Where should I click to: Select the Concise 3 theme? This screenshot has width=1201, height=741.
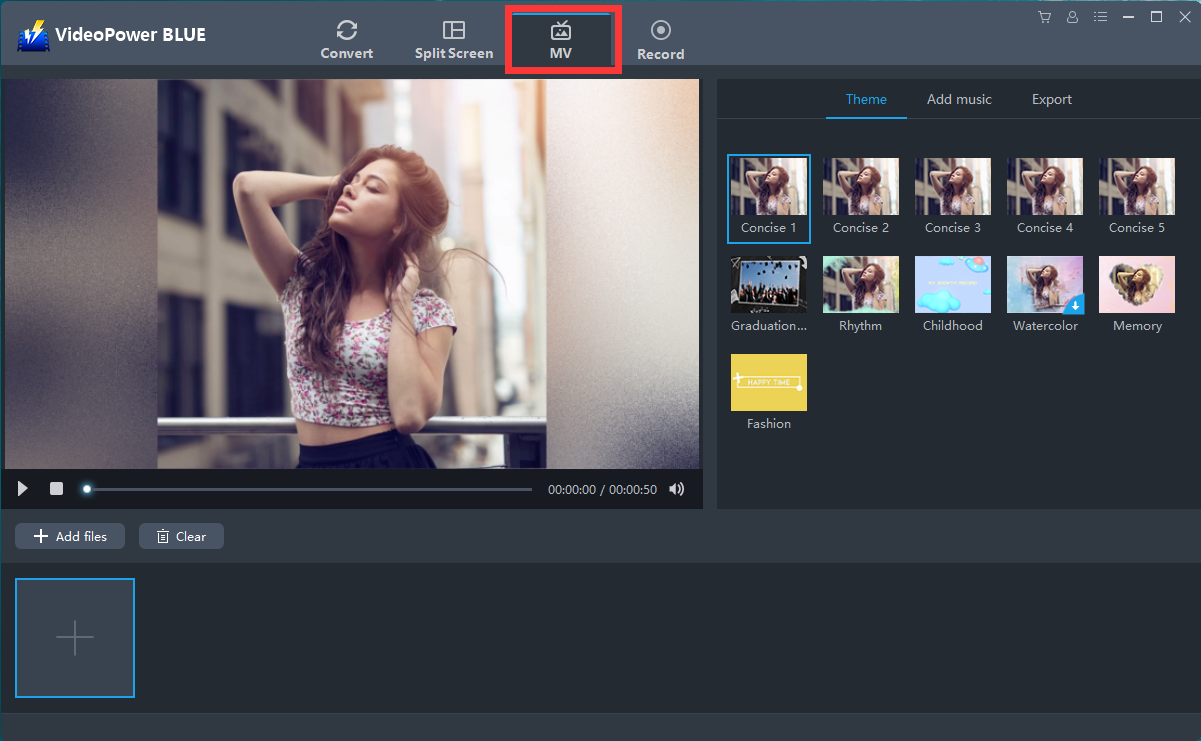952,186
